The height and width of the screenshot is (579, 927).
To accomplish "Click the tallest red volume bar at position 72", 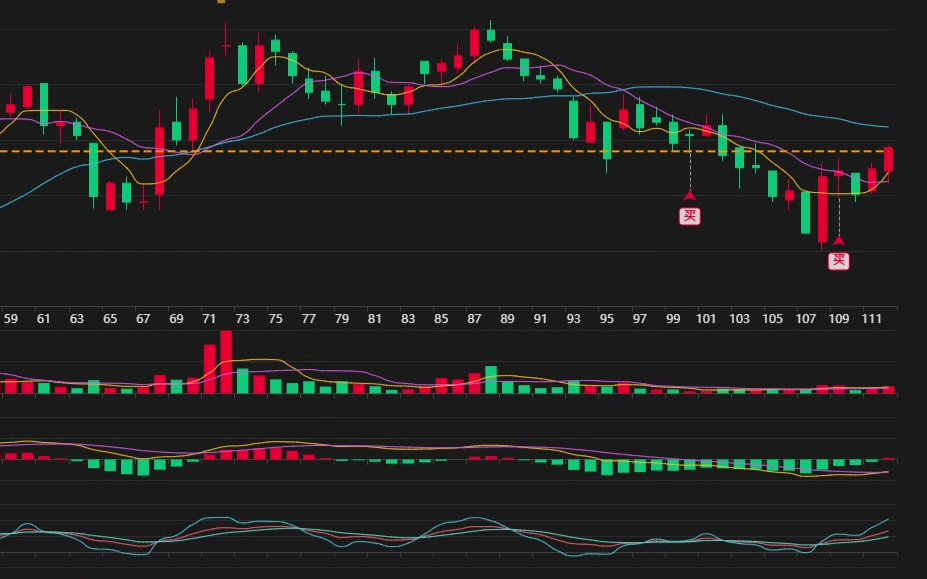I will 226,361.
